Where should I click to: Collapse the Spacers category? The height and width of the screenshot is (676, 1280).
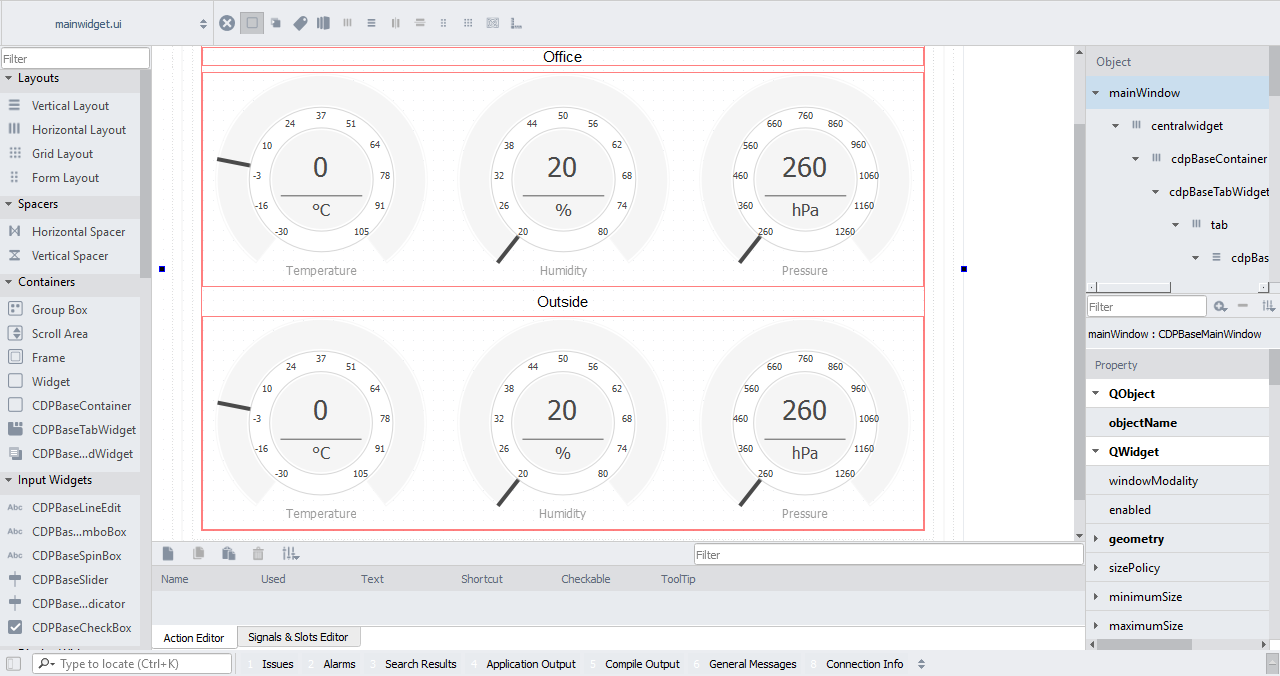(x=8, y=204)
